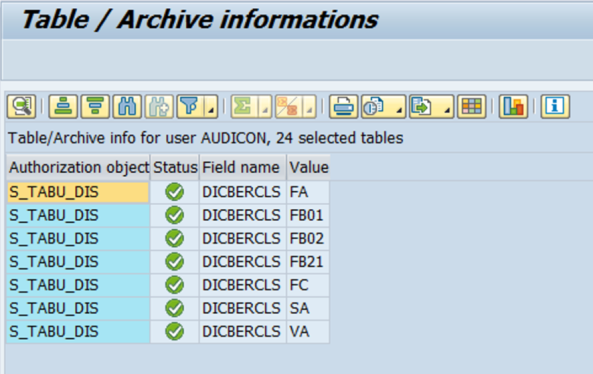Open the Total sigma dropdown arrow
The height and width of the screenshot is (374, 593).
265,106
